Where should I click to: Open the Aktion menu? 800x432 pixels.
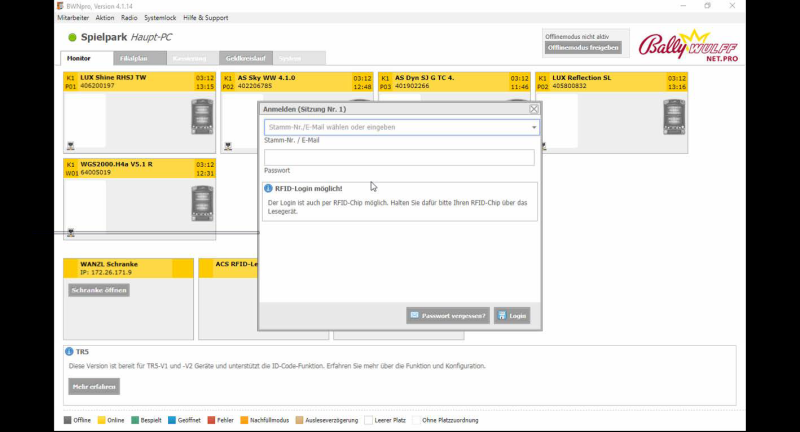[x=105, y=18]
